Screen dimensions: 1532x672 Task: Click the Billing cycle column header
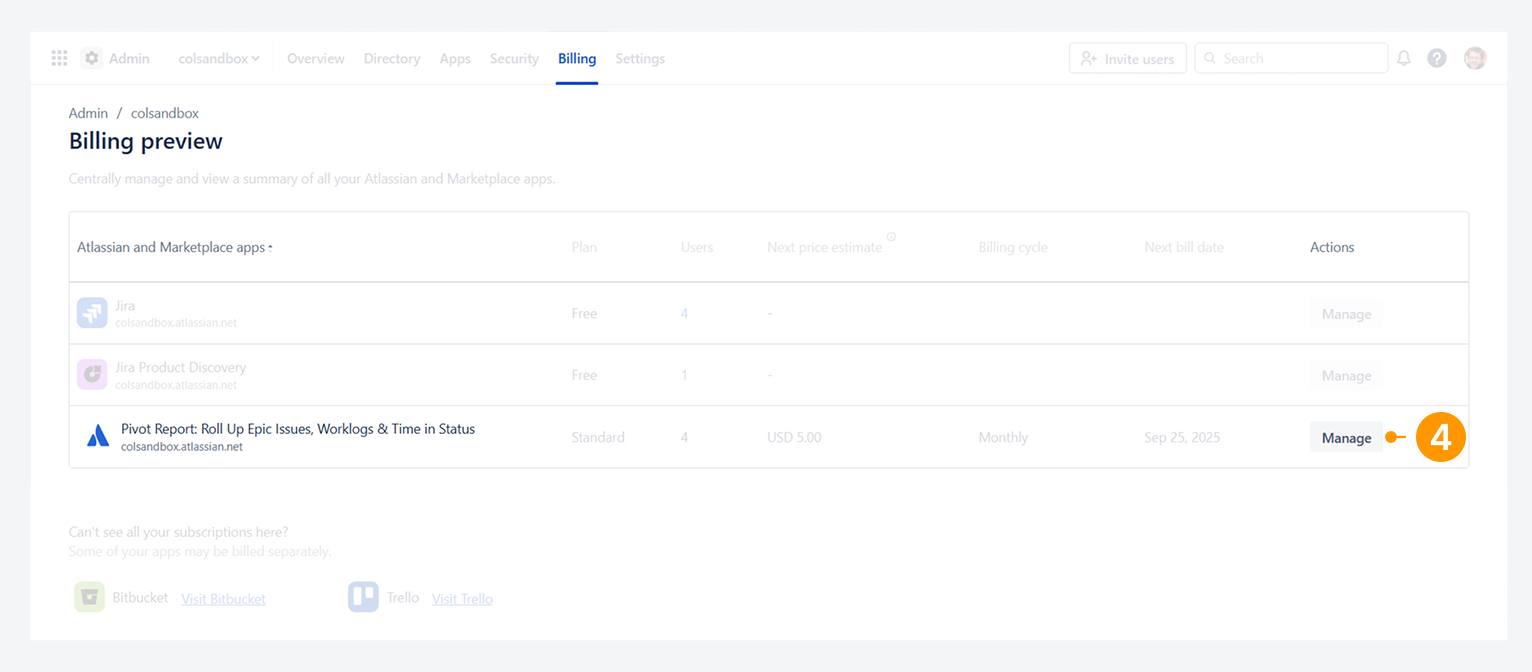click(x=1013, y=247)
